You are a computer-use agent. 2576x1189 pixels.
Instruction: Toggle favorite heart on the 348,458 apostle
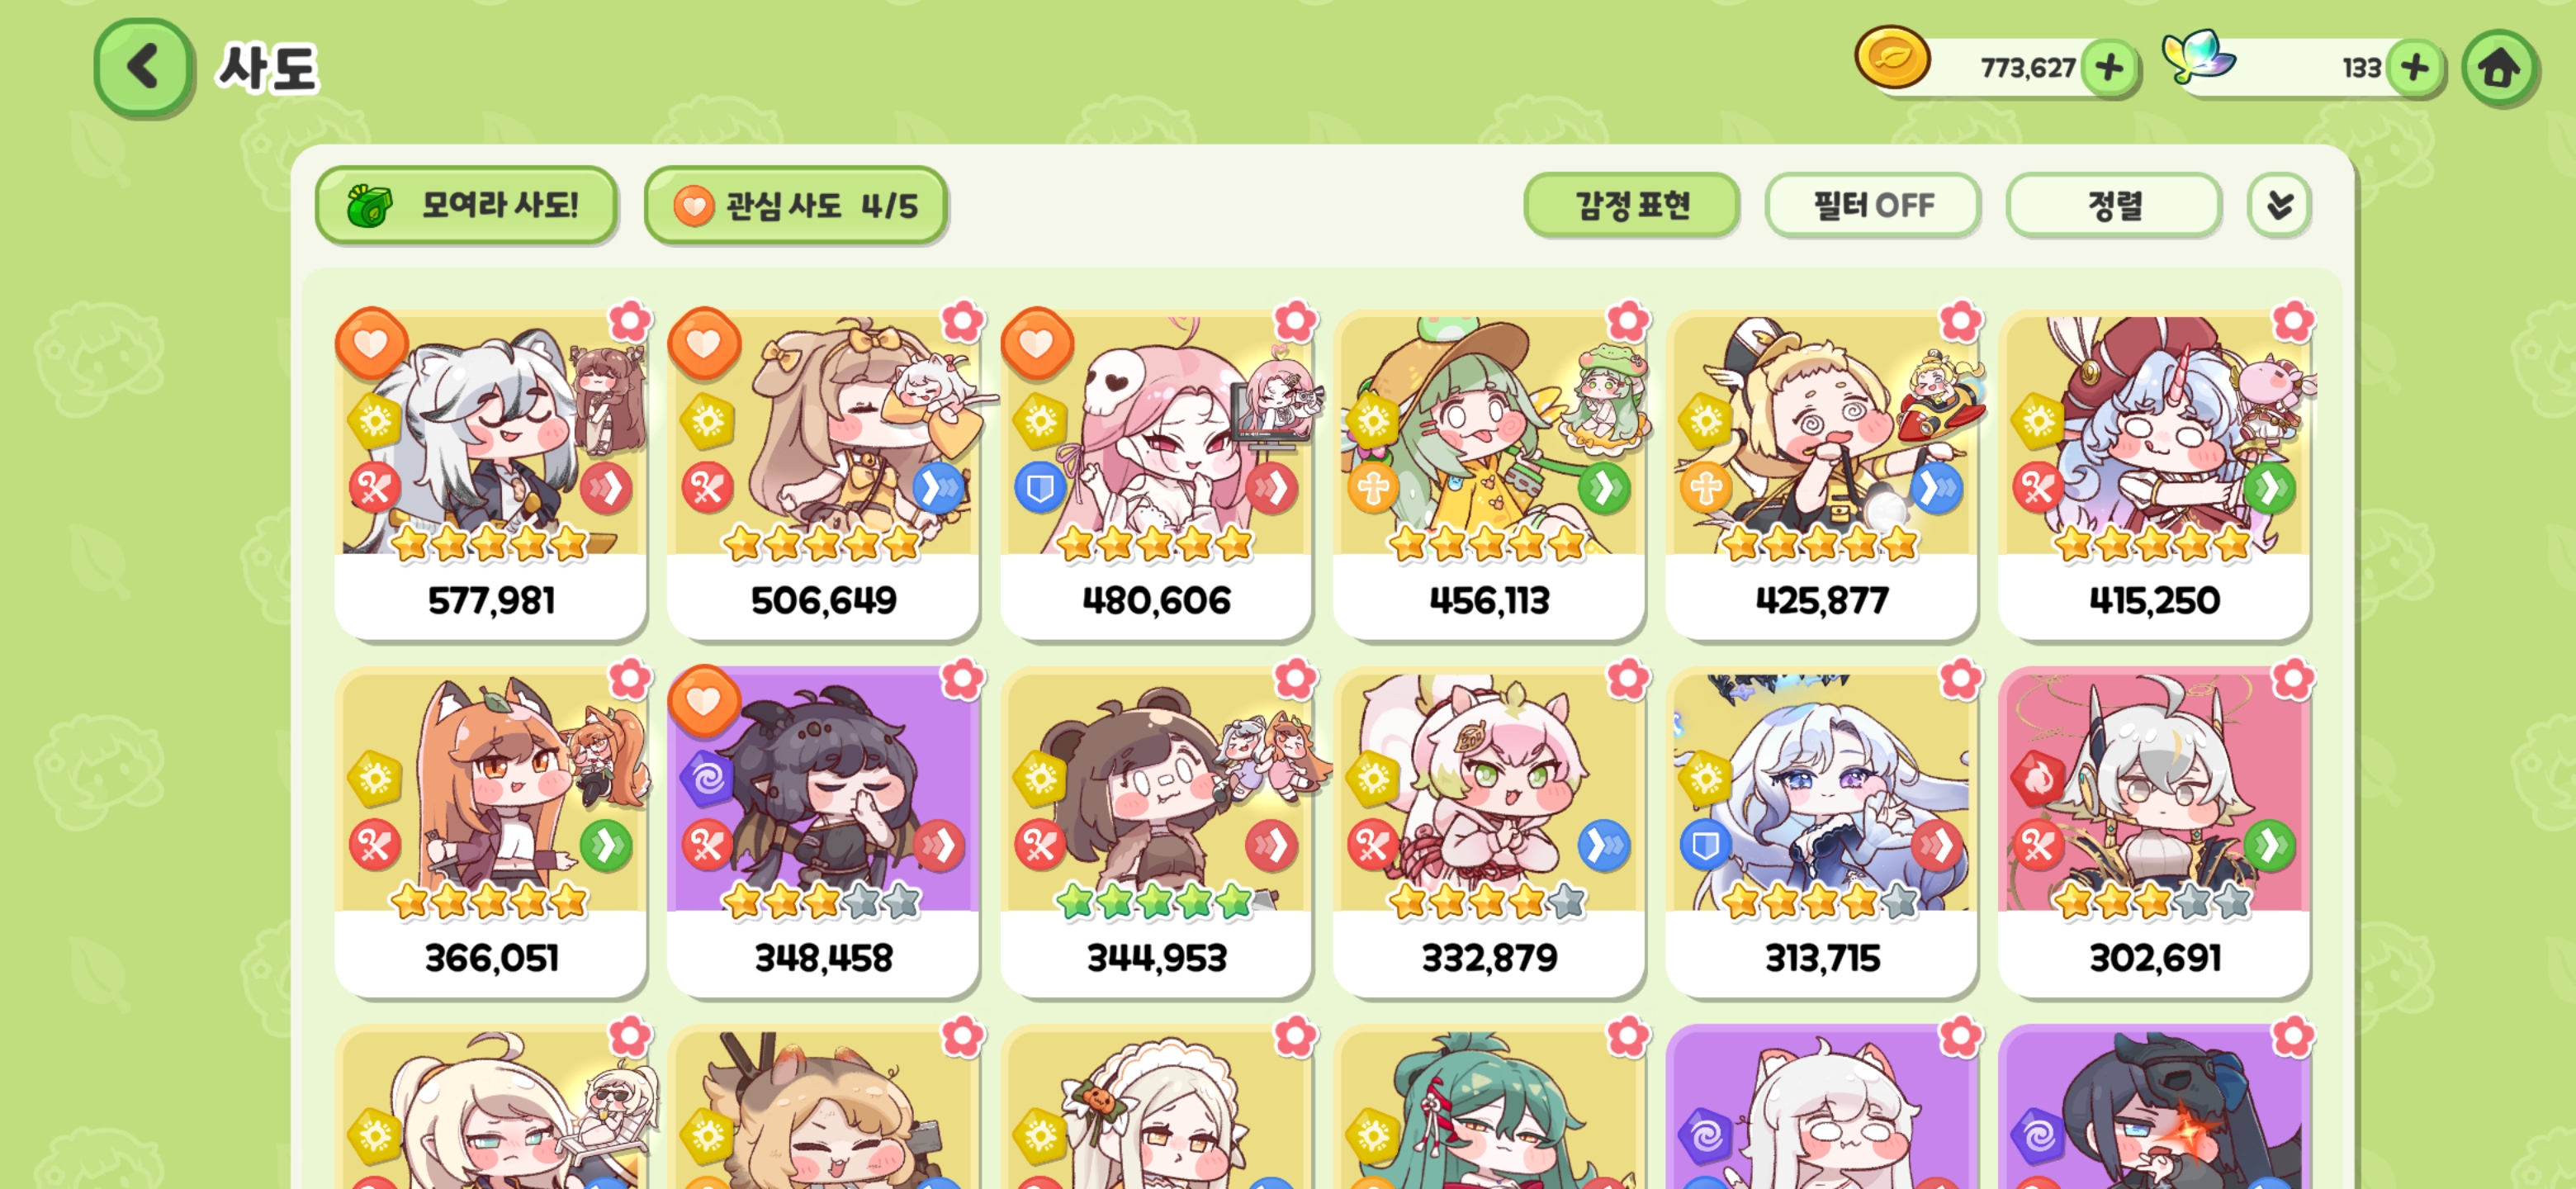704,701
